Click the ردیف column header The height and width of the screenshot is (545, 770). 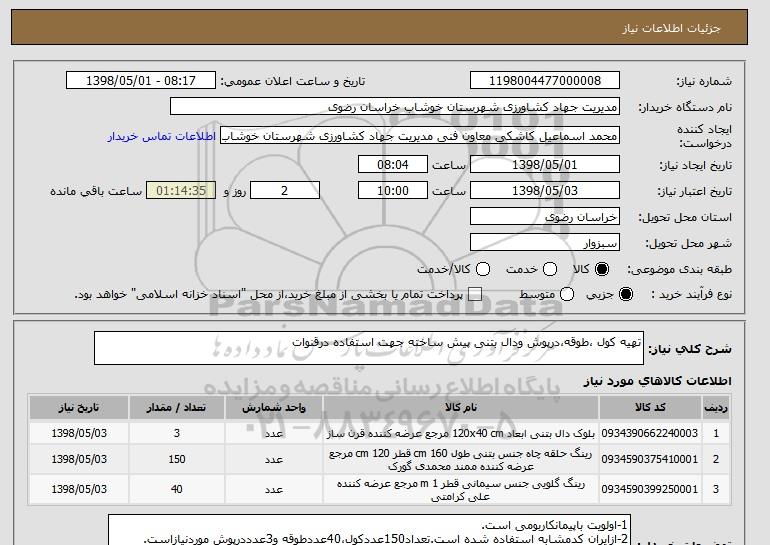[716, 408]
